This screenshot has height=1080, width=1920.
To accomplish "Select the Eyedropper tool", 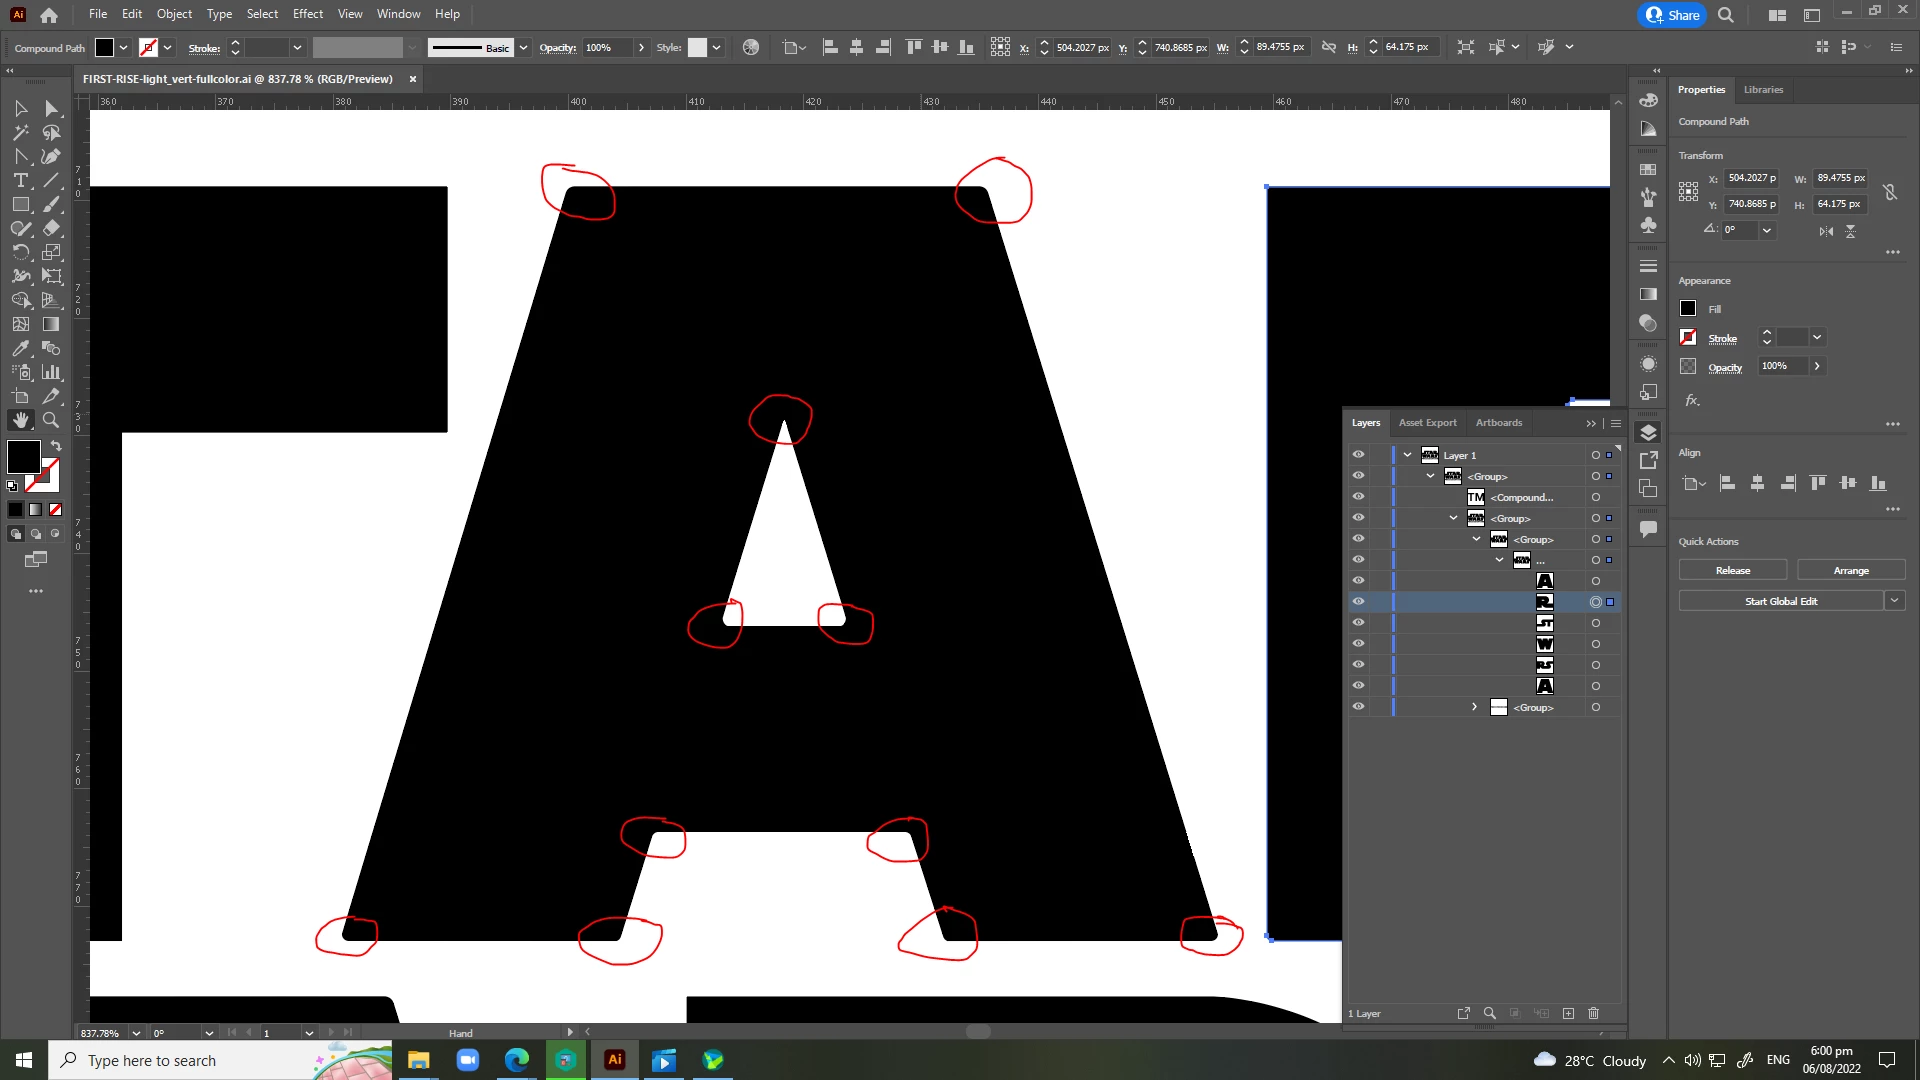I will pos(20,349).
